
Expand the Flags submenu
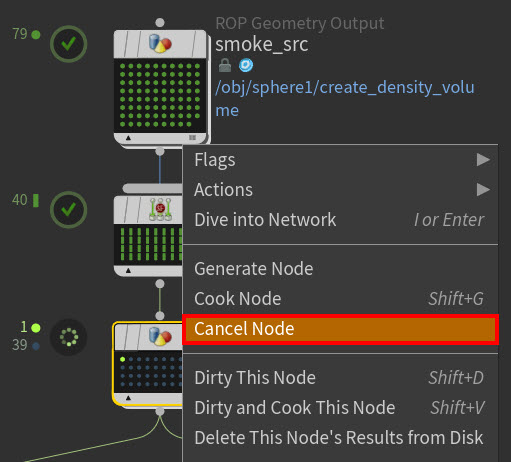point(340,160)
